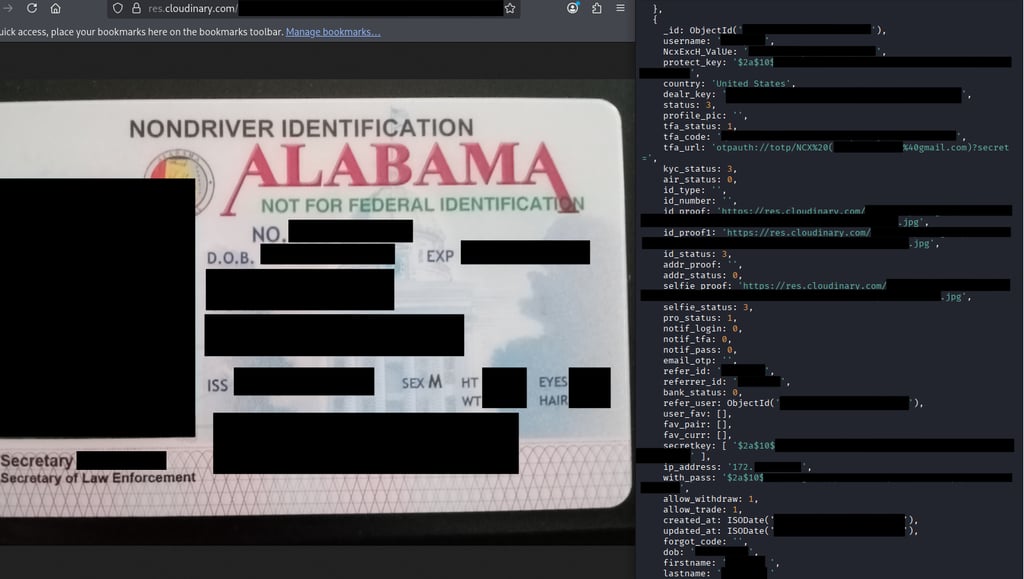Click the 'notif_tfa: 0' line
The width and height of the screenshot is (1024, 579).
click(697, 339)
